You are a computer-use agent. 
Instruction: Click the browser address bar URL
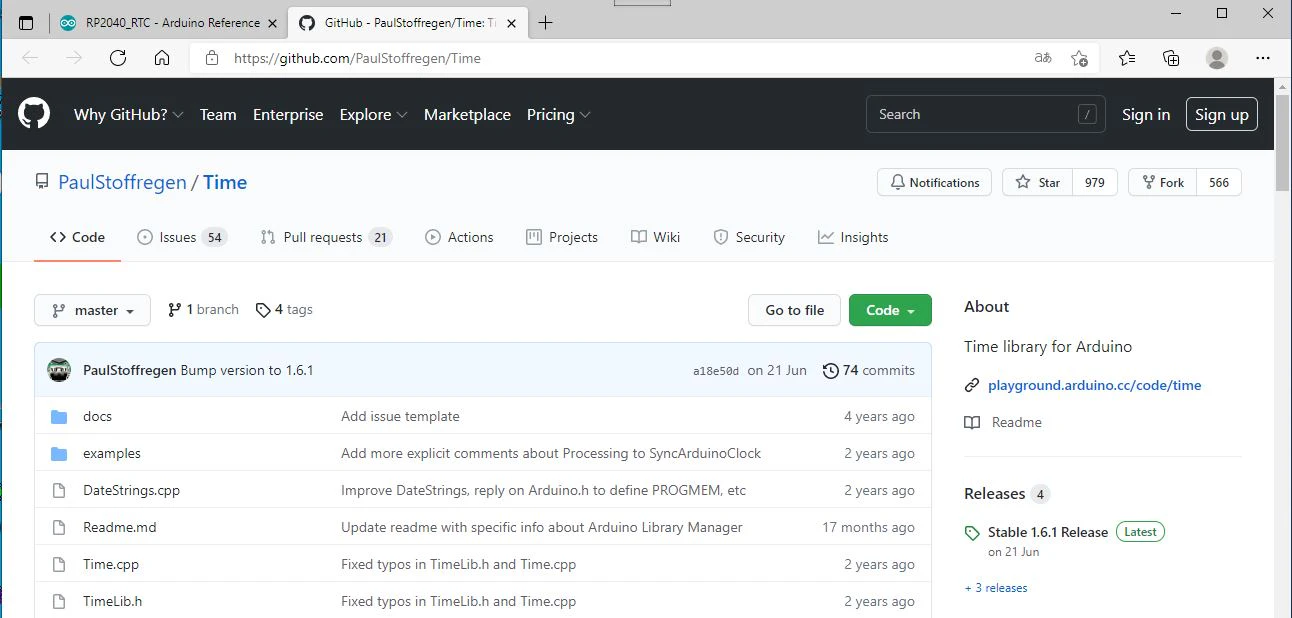click(x=357, y=58)
